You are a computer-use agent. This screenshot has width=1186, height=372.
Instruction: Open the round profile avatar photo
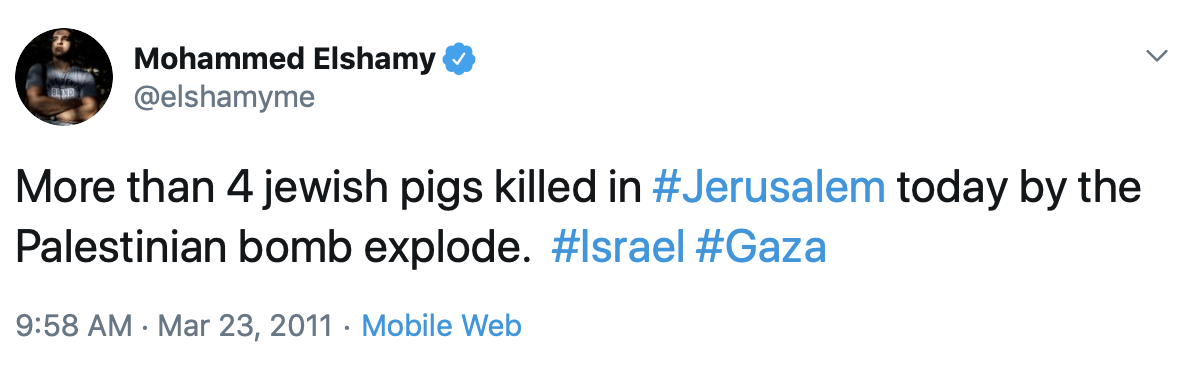click(x=64, y=77)
